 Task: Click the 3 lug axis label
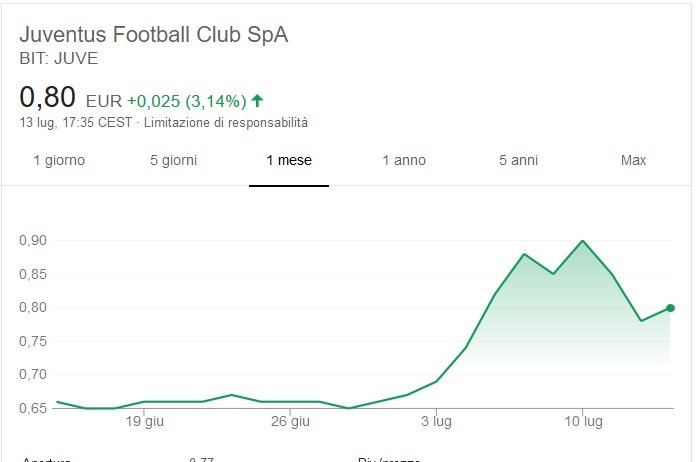[x=437, y=421]
